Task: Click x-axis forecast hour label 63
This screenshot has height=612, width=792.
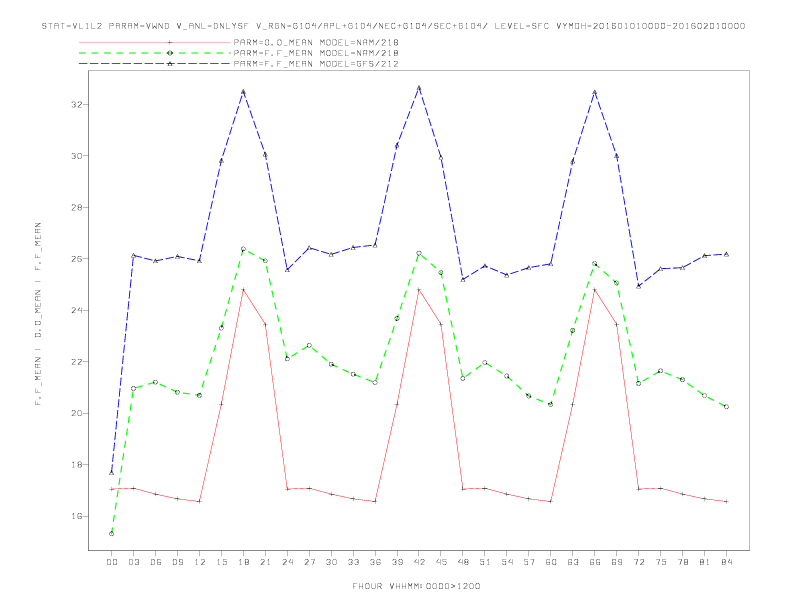Action: (x=573, y=562)
